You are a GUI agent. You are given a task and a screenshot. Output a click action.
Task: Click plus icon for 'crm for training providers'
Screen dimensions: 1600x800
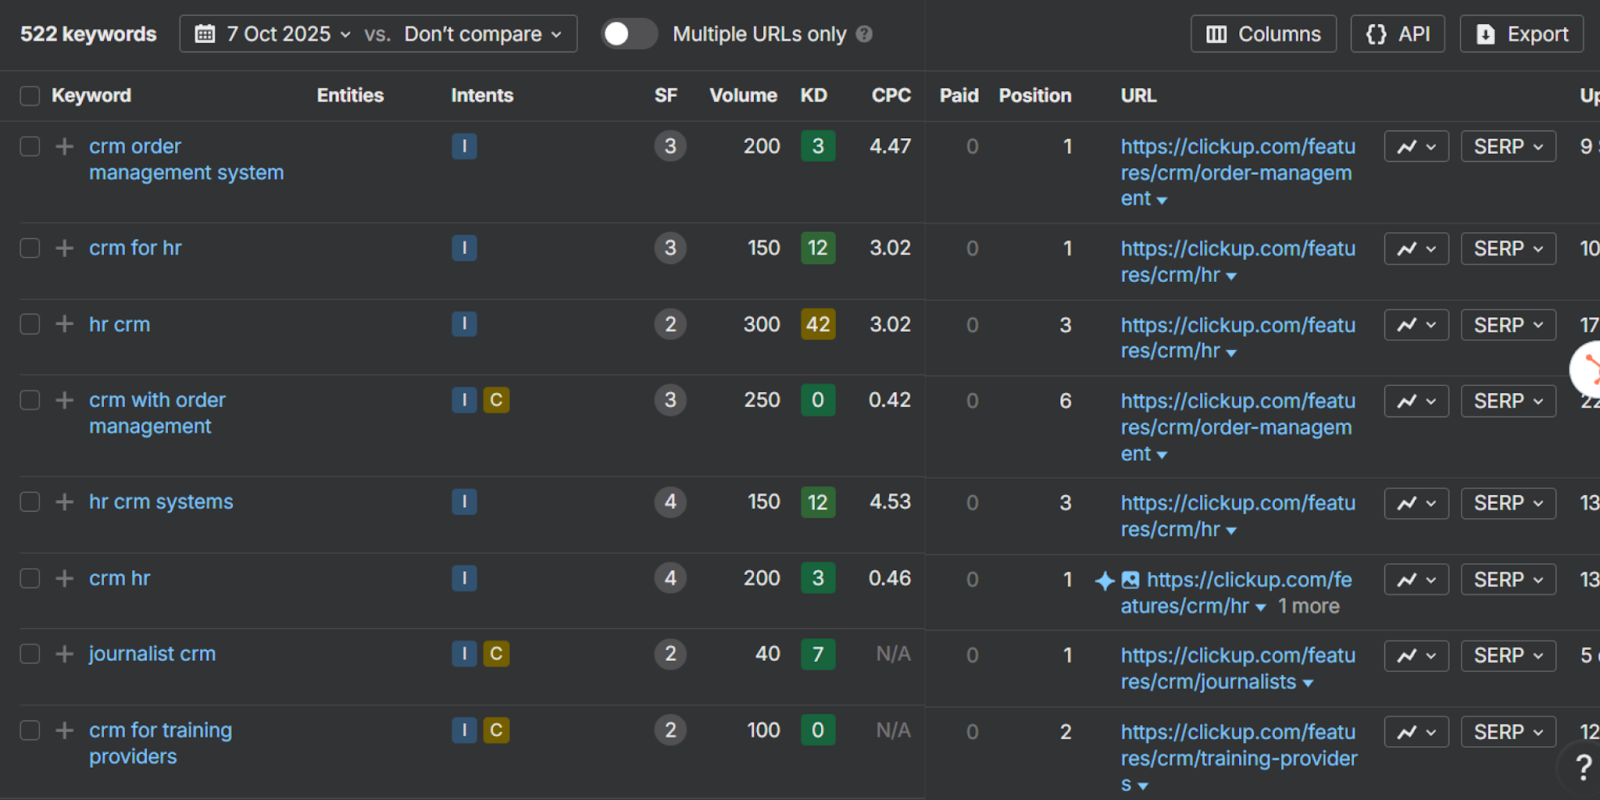pos(64,731)
